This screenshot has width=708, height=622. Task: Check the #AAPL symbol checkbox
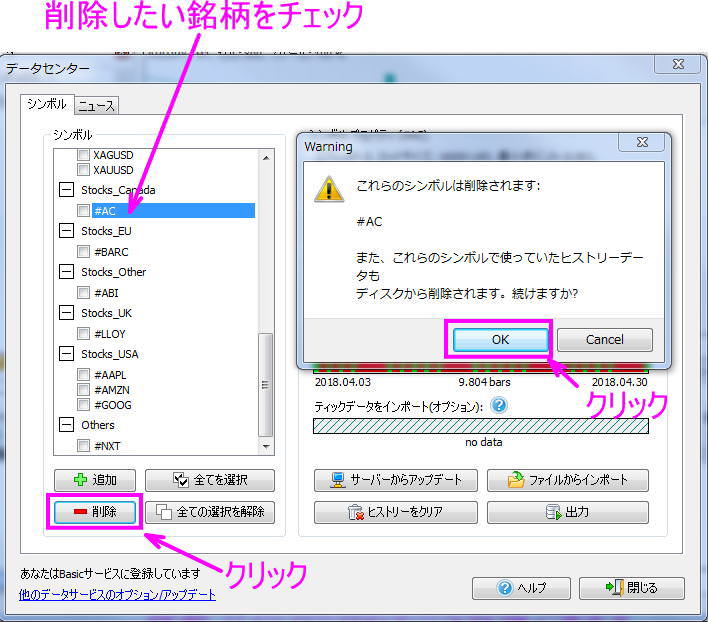84,375
